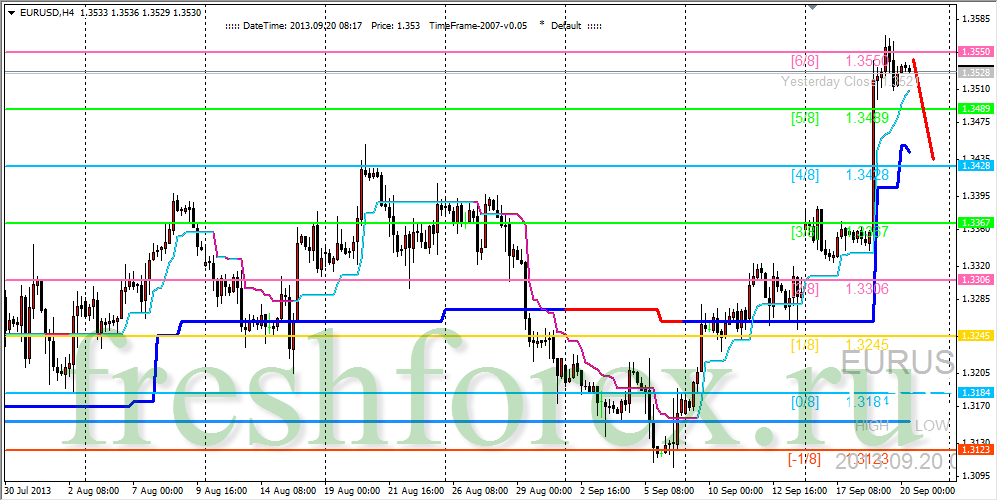Click the [6/8] Murrey level label
The width and height of the screenshot is (998, 501).
click(x=805, y=61)
